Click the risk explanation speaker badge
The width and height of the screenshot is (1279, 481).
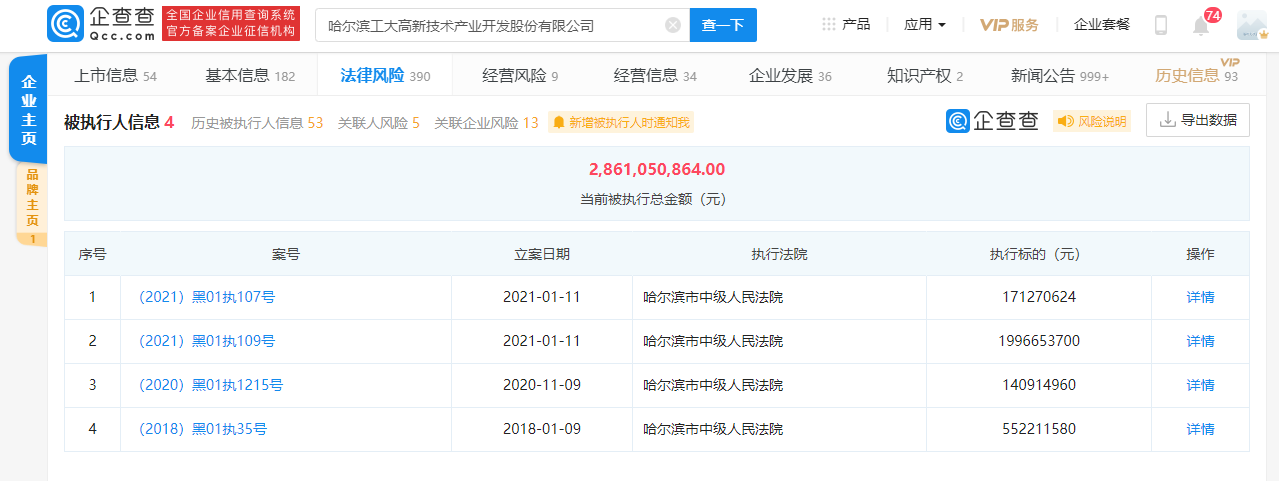click(x=1091, y=122)
